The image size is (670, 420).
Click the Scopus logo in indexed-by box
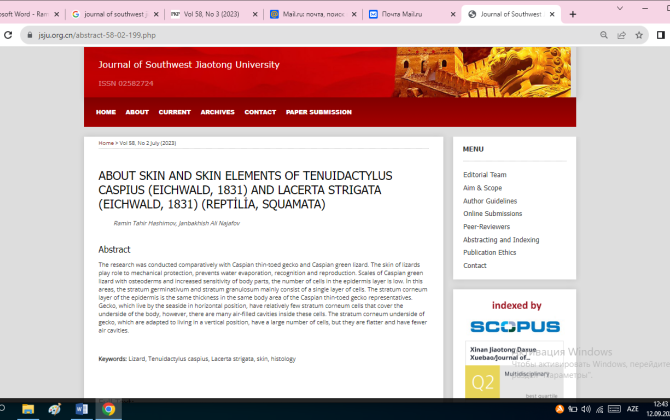tap(514, 326)
